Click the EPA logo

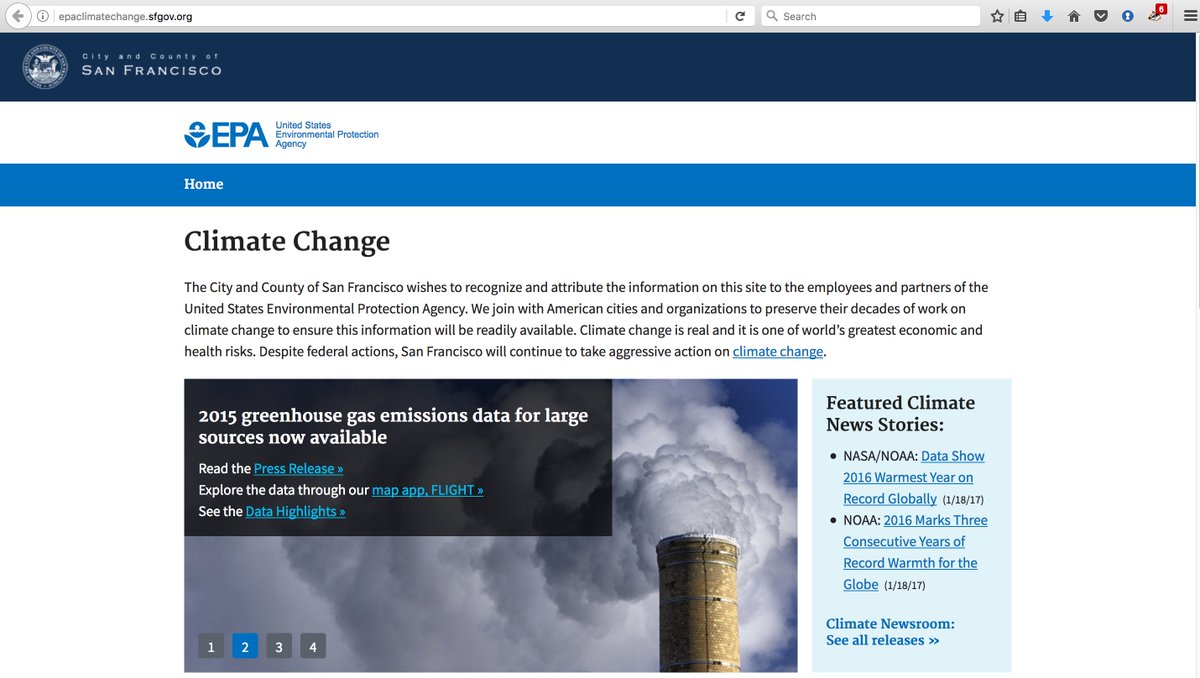tap(226, 134)
